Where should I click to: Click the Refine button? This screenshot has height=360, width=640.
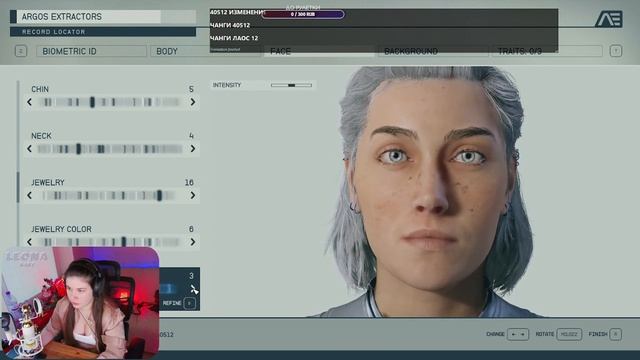179,303
